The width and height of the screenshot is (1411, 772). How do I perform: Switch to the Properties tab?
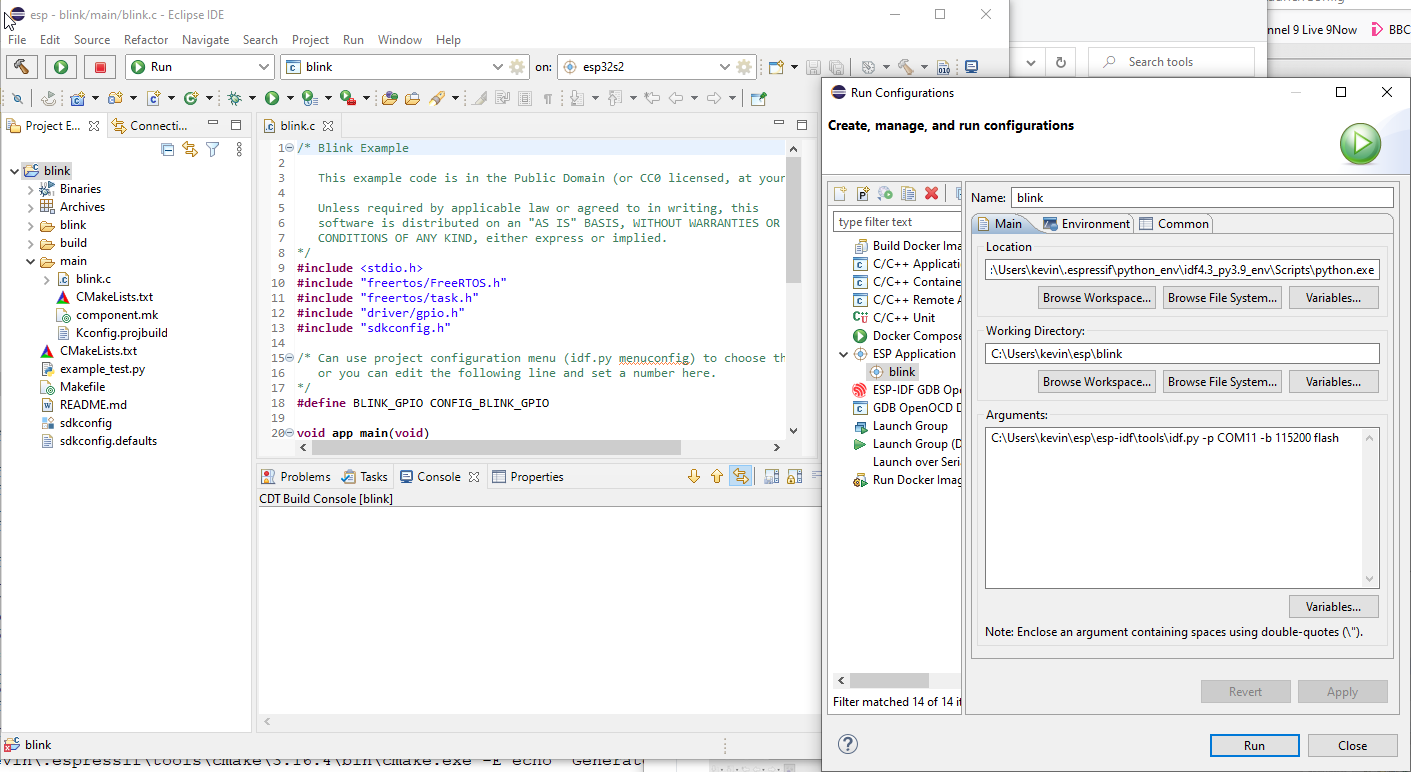[x=528, y=477]
